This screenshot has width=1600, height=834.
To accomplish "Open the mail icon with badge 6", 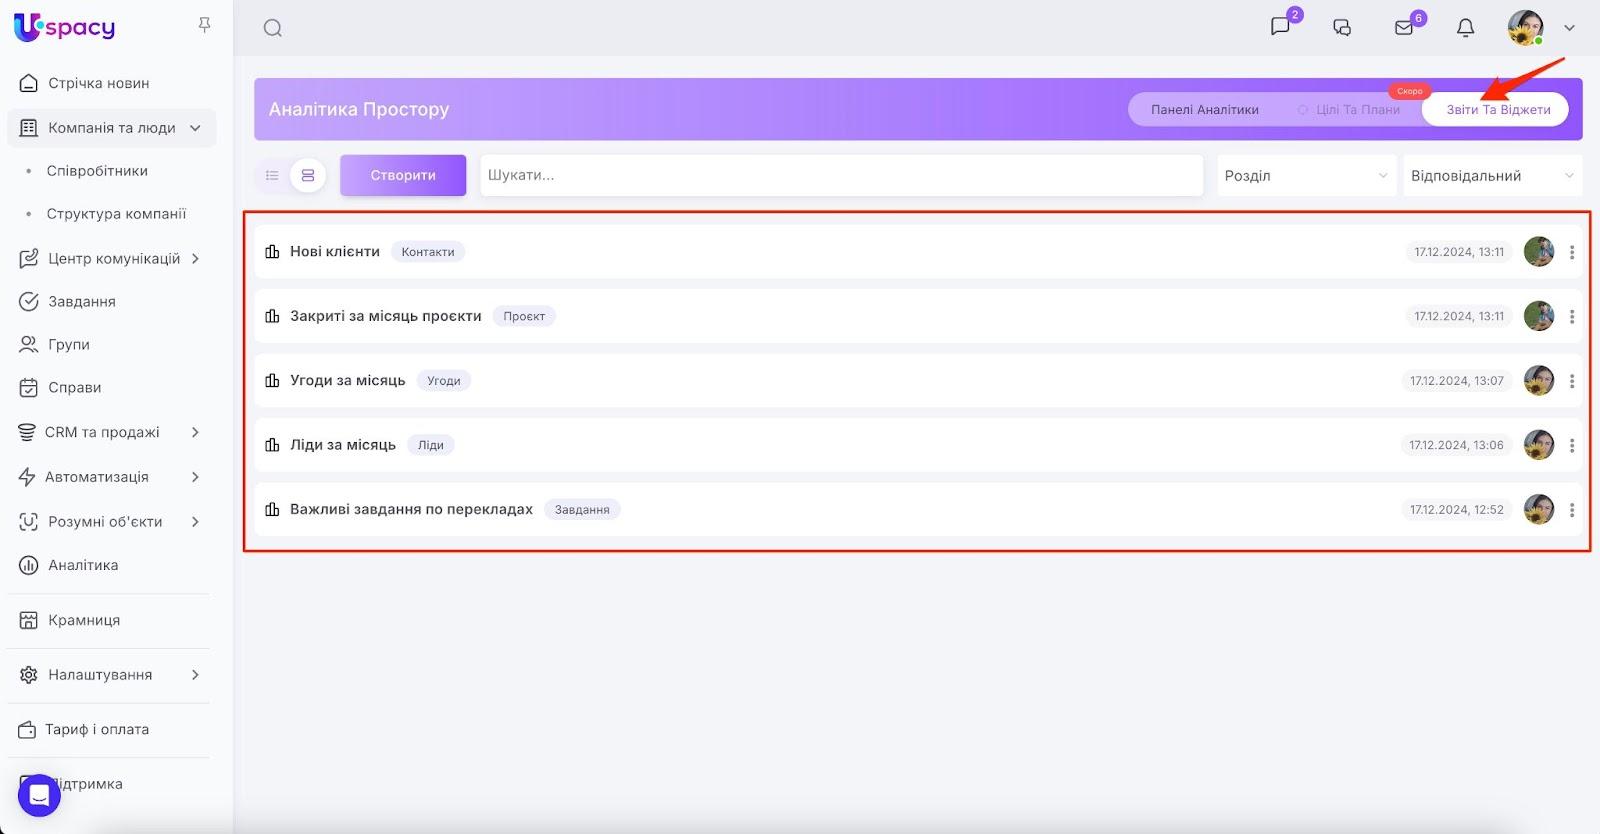I will click(1404, 28).
